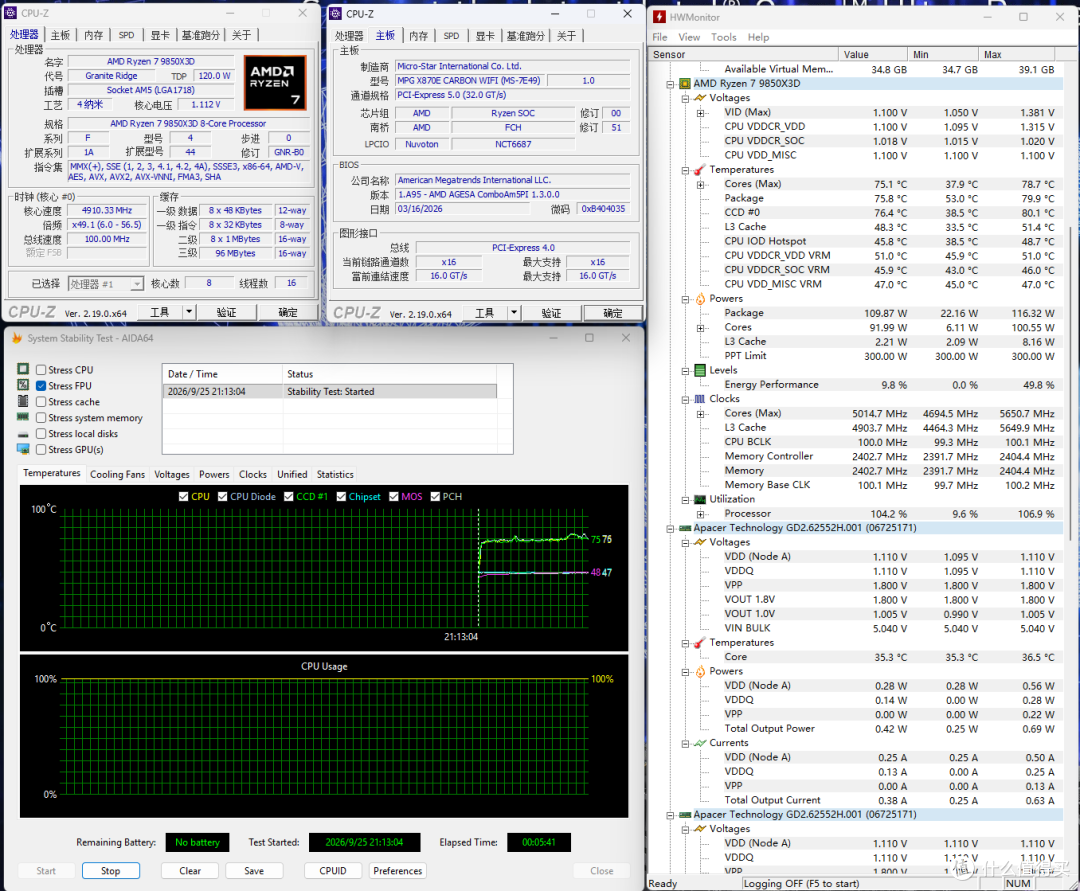
Task: Open the SPD tab in left CPU-Z window
Action: click(126, 35)
